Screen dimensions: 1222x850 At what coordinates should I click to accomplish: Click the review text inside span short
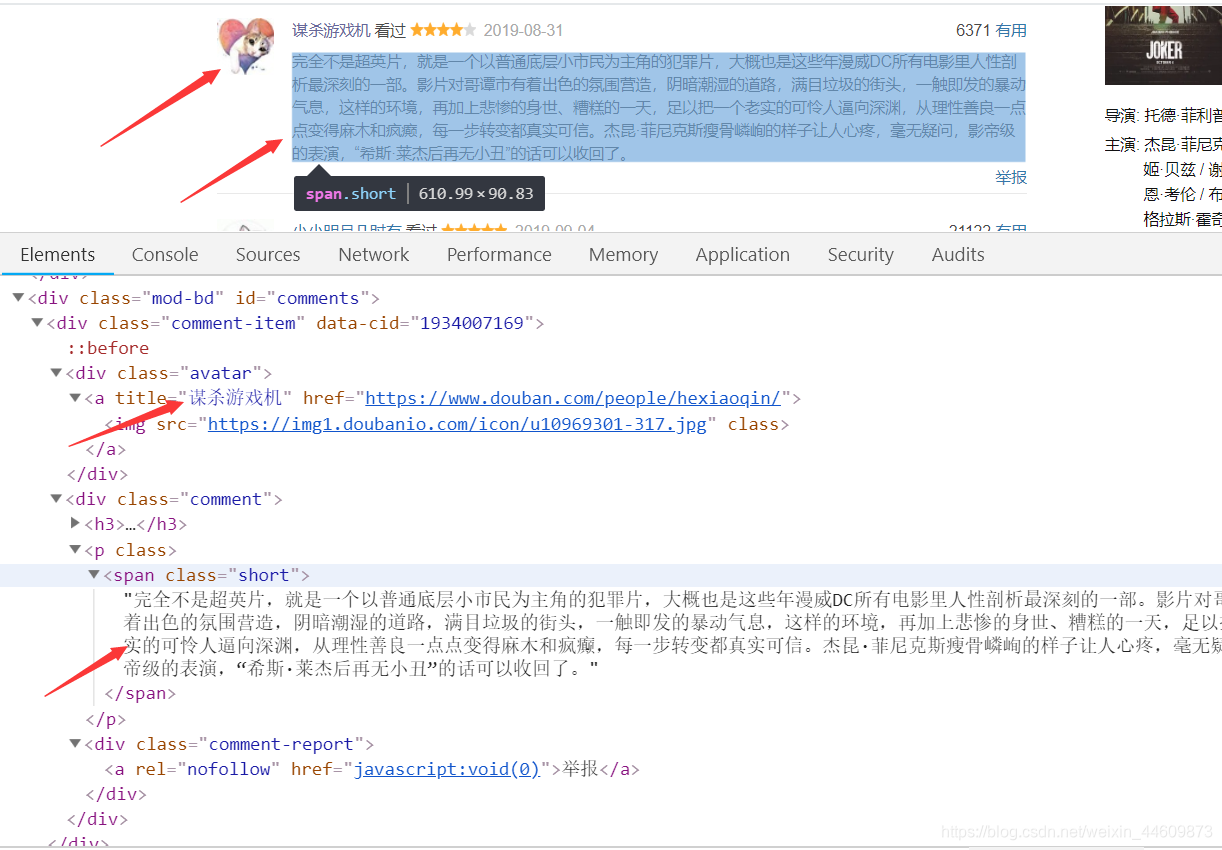click(x=672, y=634)
